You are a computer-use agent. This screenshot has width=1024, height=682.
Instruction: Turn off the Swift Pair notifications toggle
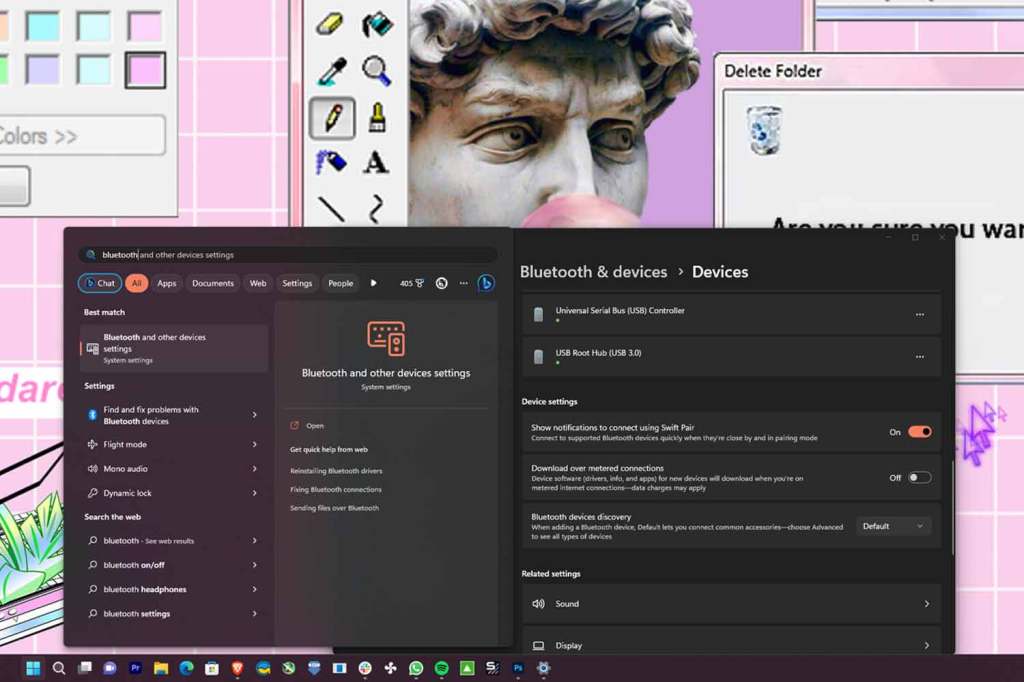920,432
